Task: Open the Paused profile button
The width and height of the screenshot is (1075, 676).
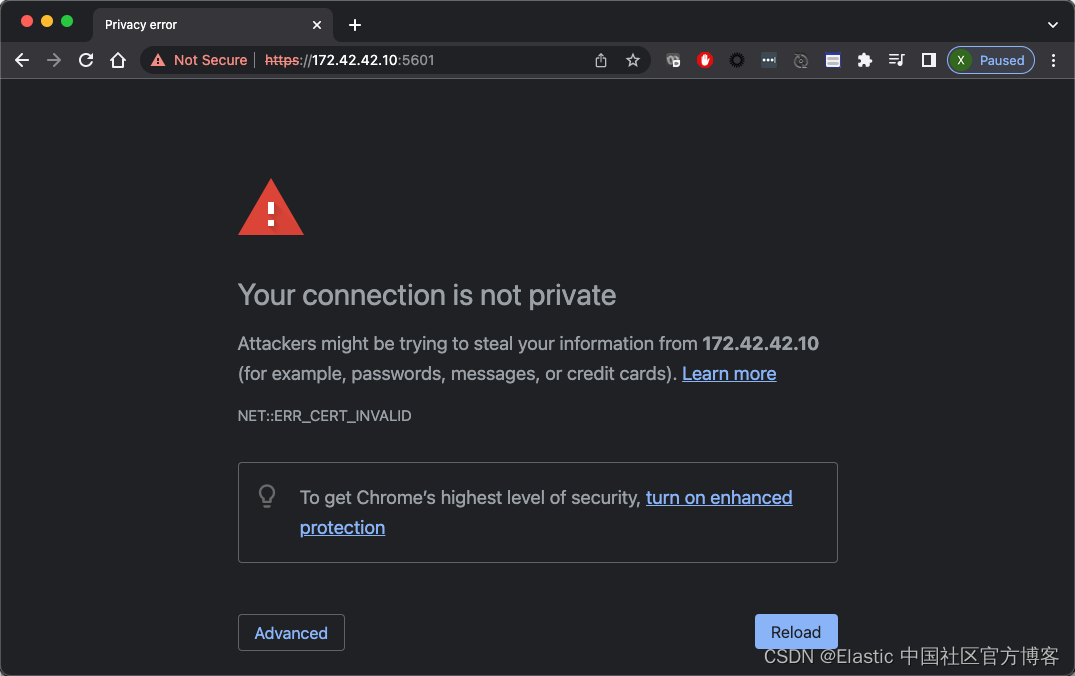Action: pyautogui.click(x=990, y=60)
